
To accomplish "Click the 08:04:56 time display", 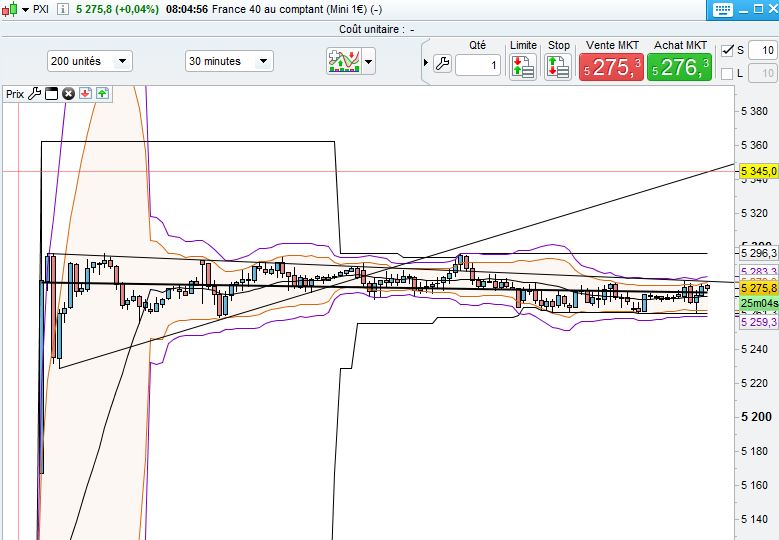I will click(187, 9).
